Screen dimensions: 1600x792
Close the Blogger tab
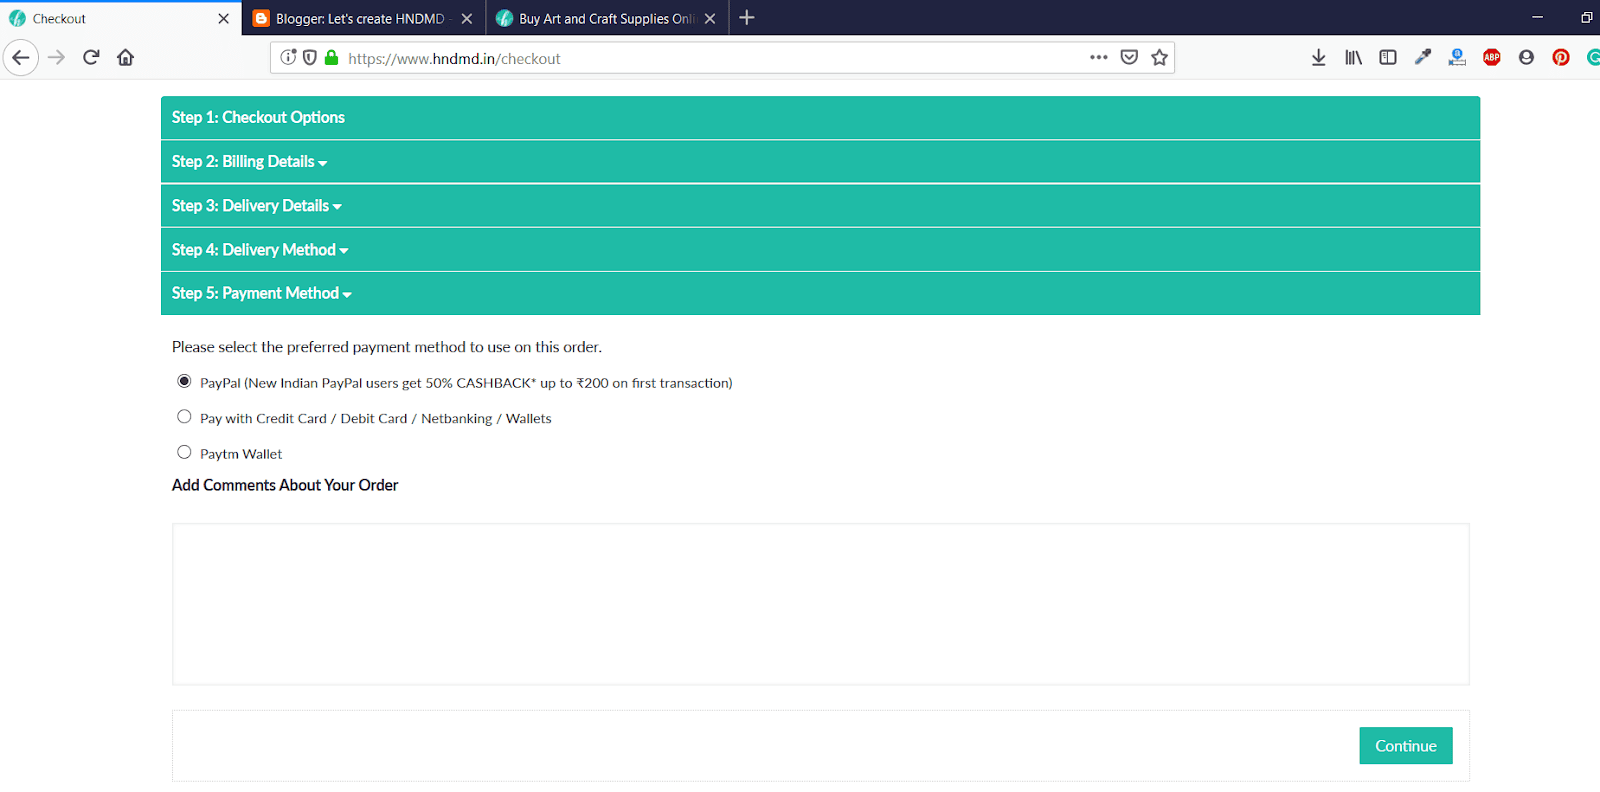click(467, 18)
